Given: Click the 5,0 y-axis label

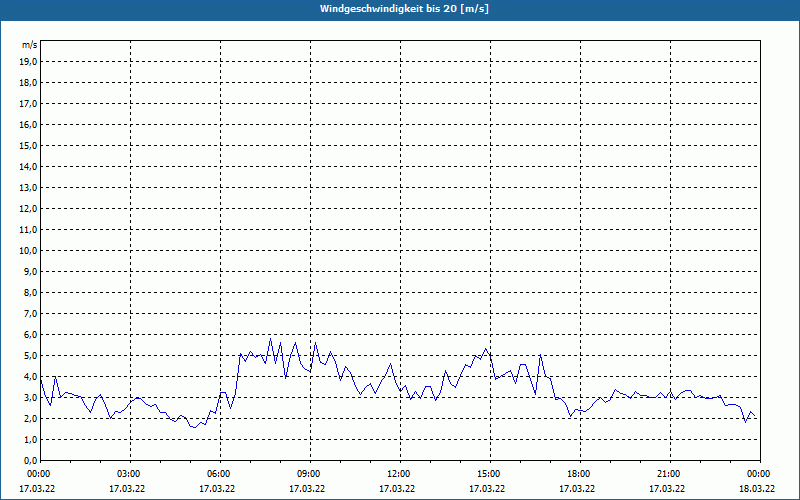Looking at the screenshot, I should click(x=31, y=355).
